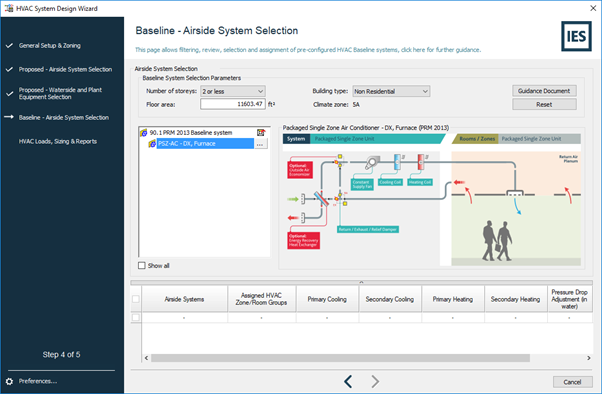Open Proposed - Airside System Selection step
Screen dimensions: 602x394
coord(65,70)
